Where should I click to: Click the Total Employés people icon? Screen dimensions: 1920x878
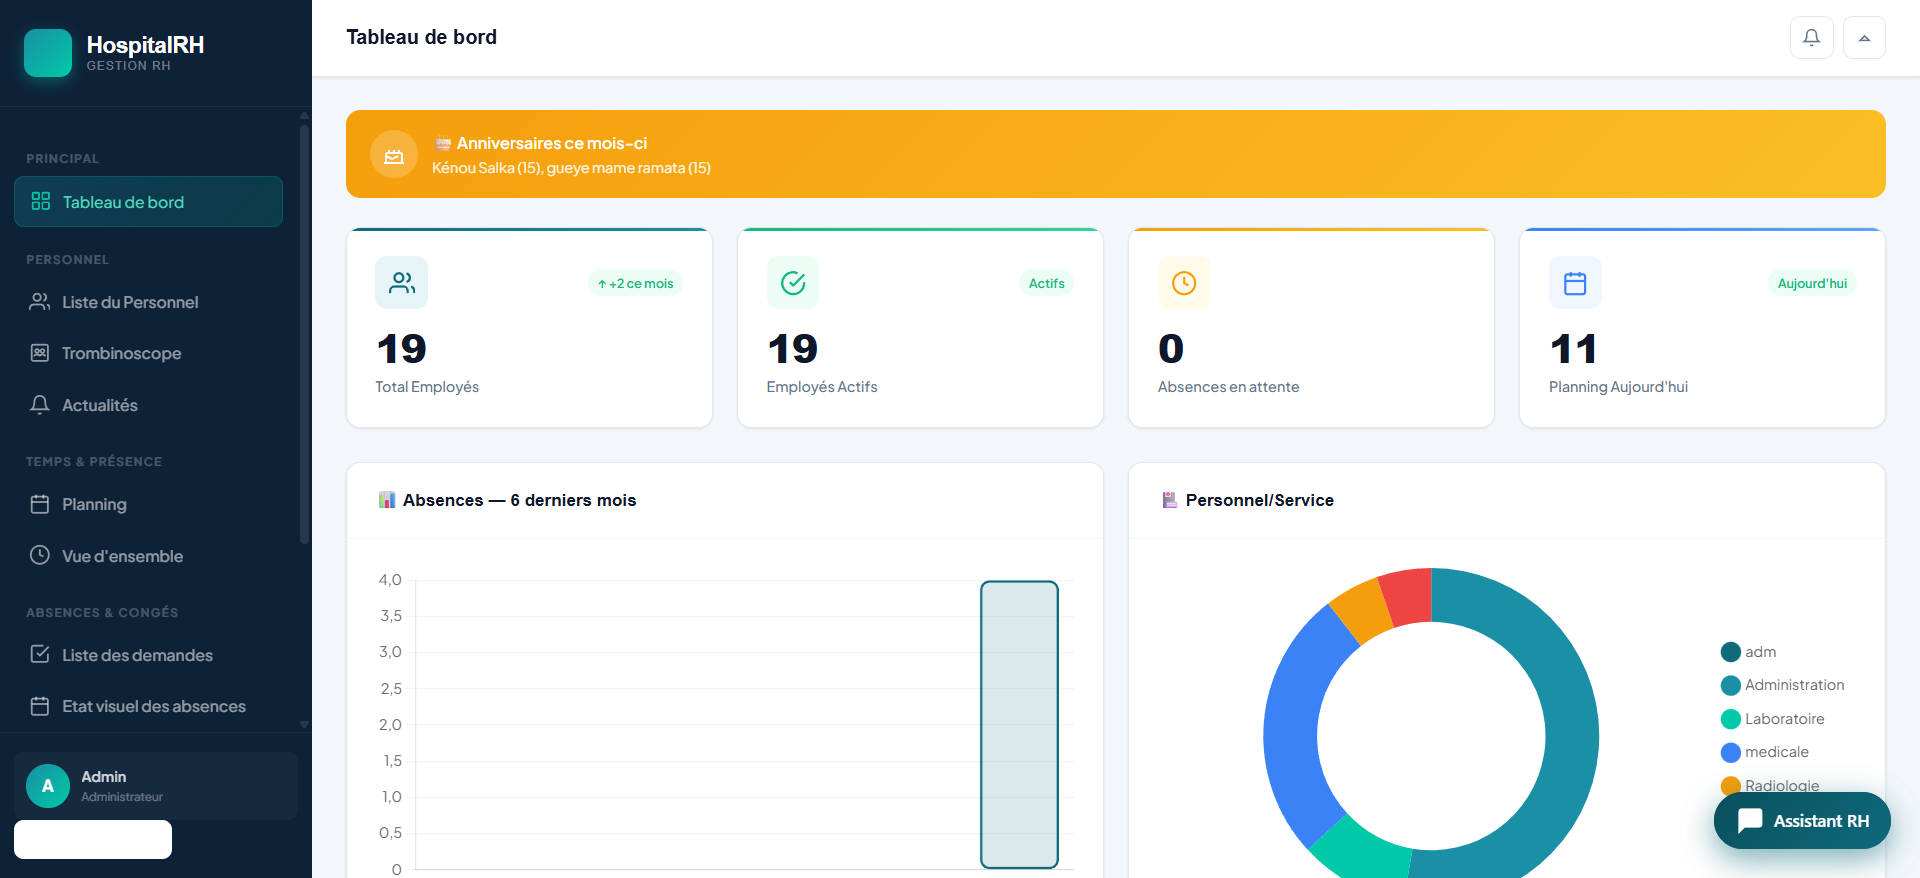[402, 283]
